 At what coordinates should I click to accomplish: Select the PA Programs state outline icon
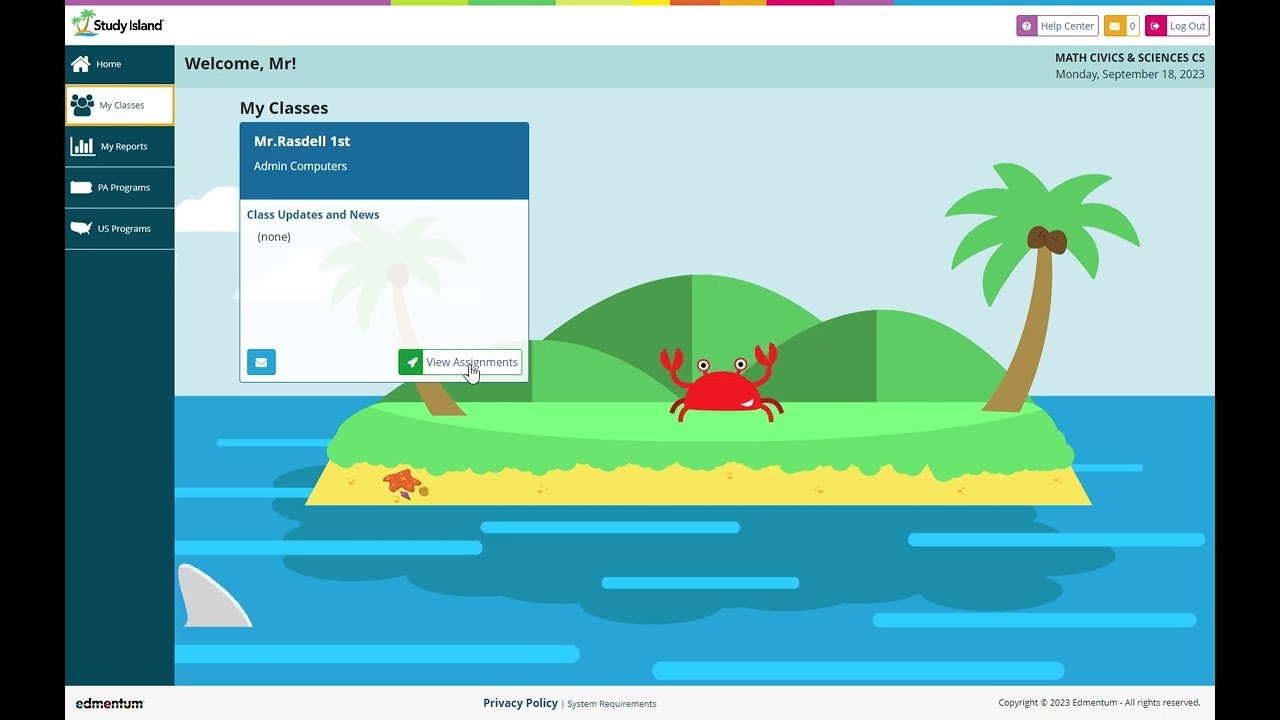click(x=83, y=187)
